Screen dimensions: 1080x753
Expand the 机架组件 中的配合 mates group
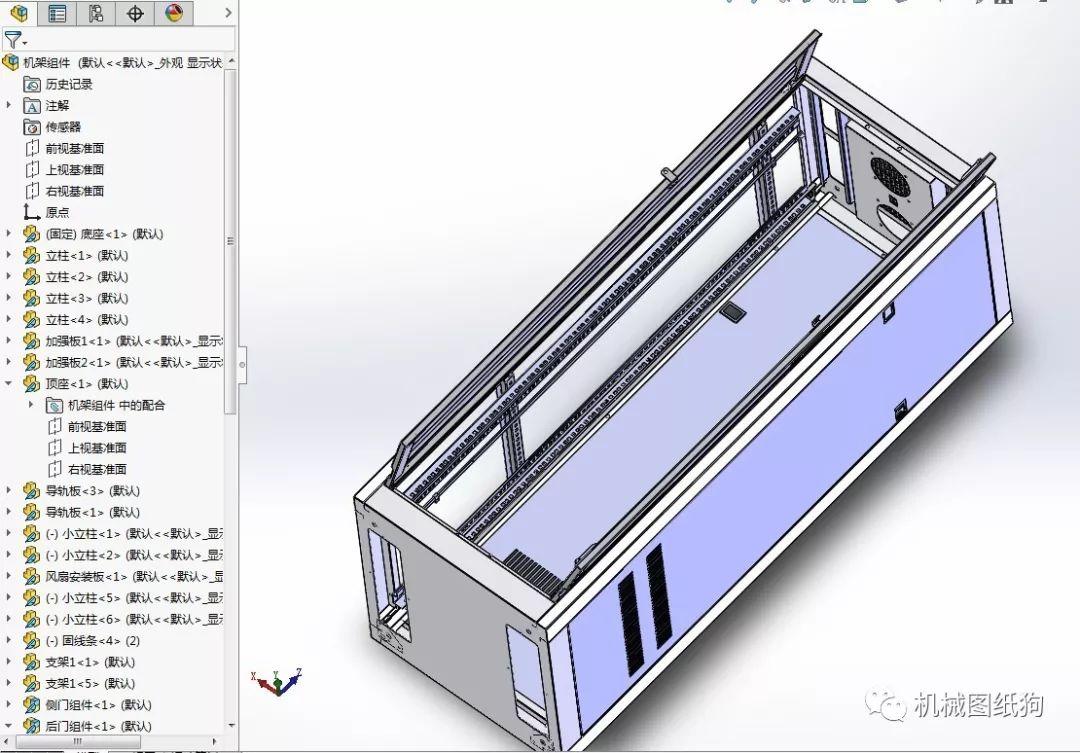pyautogui.click(x=29, y=405)
